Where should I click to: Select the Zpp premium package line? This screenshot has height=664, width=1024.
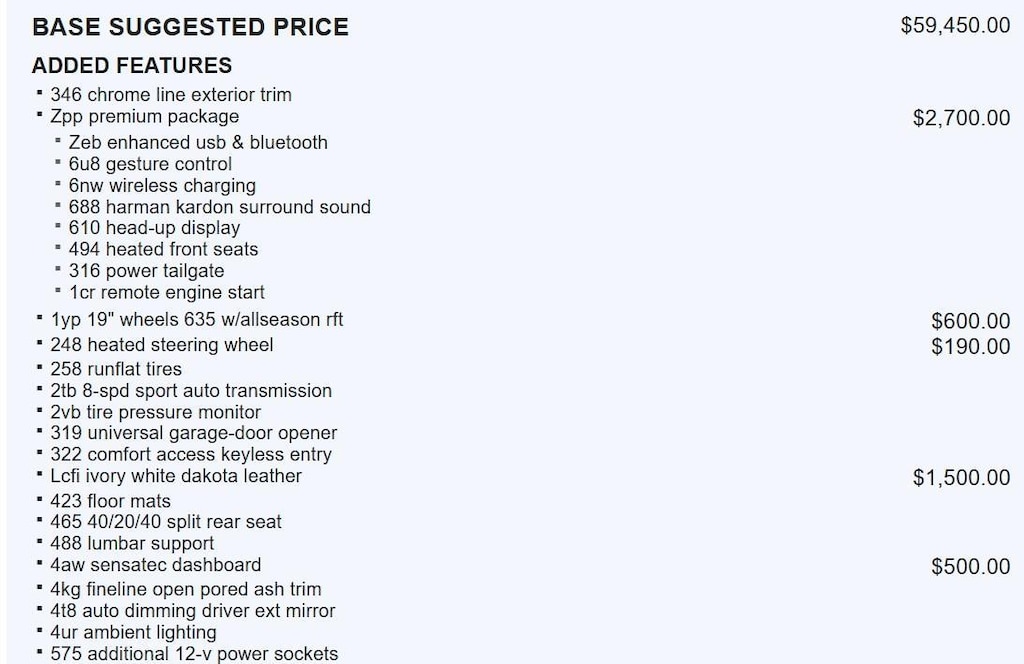tap(145, 117)
